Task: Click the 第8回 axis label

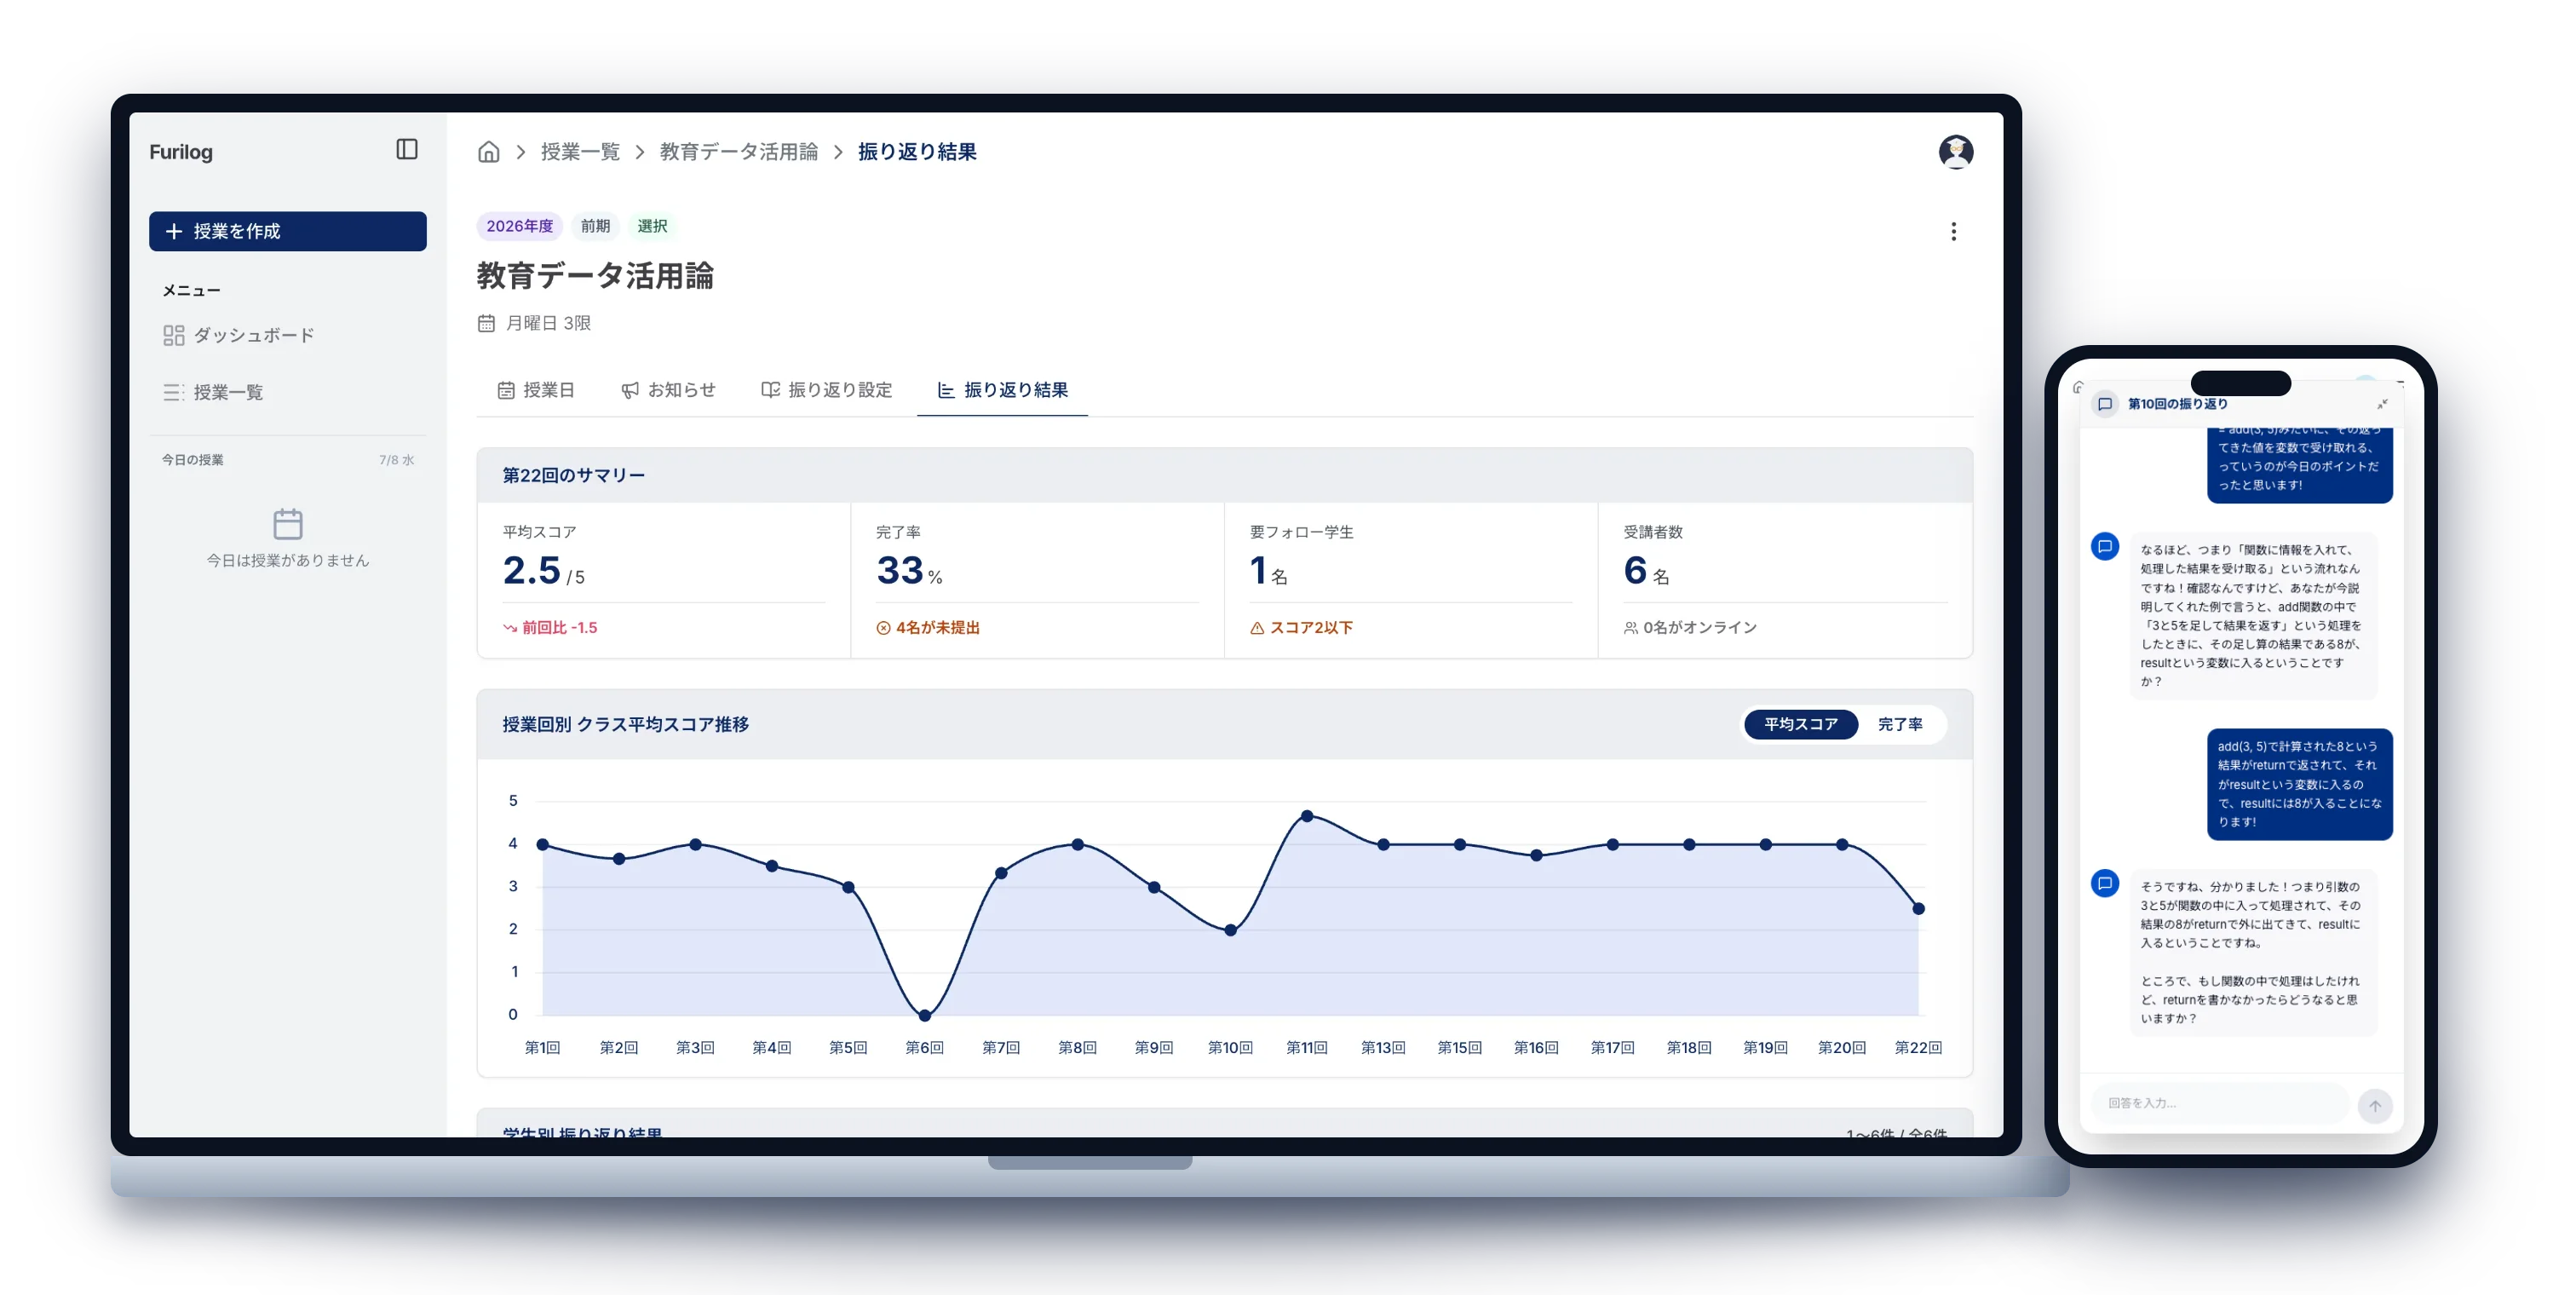Action: pos(1077,1048)
